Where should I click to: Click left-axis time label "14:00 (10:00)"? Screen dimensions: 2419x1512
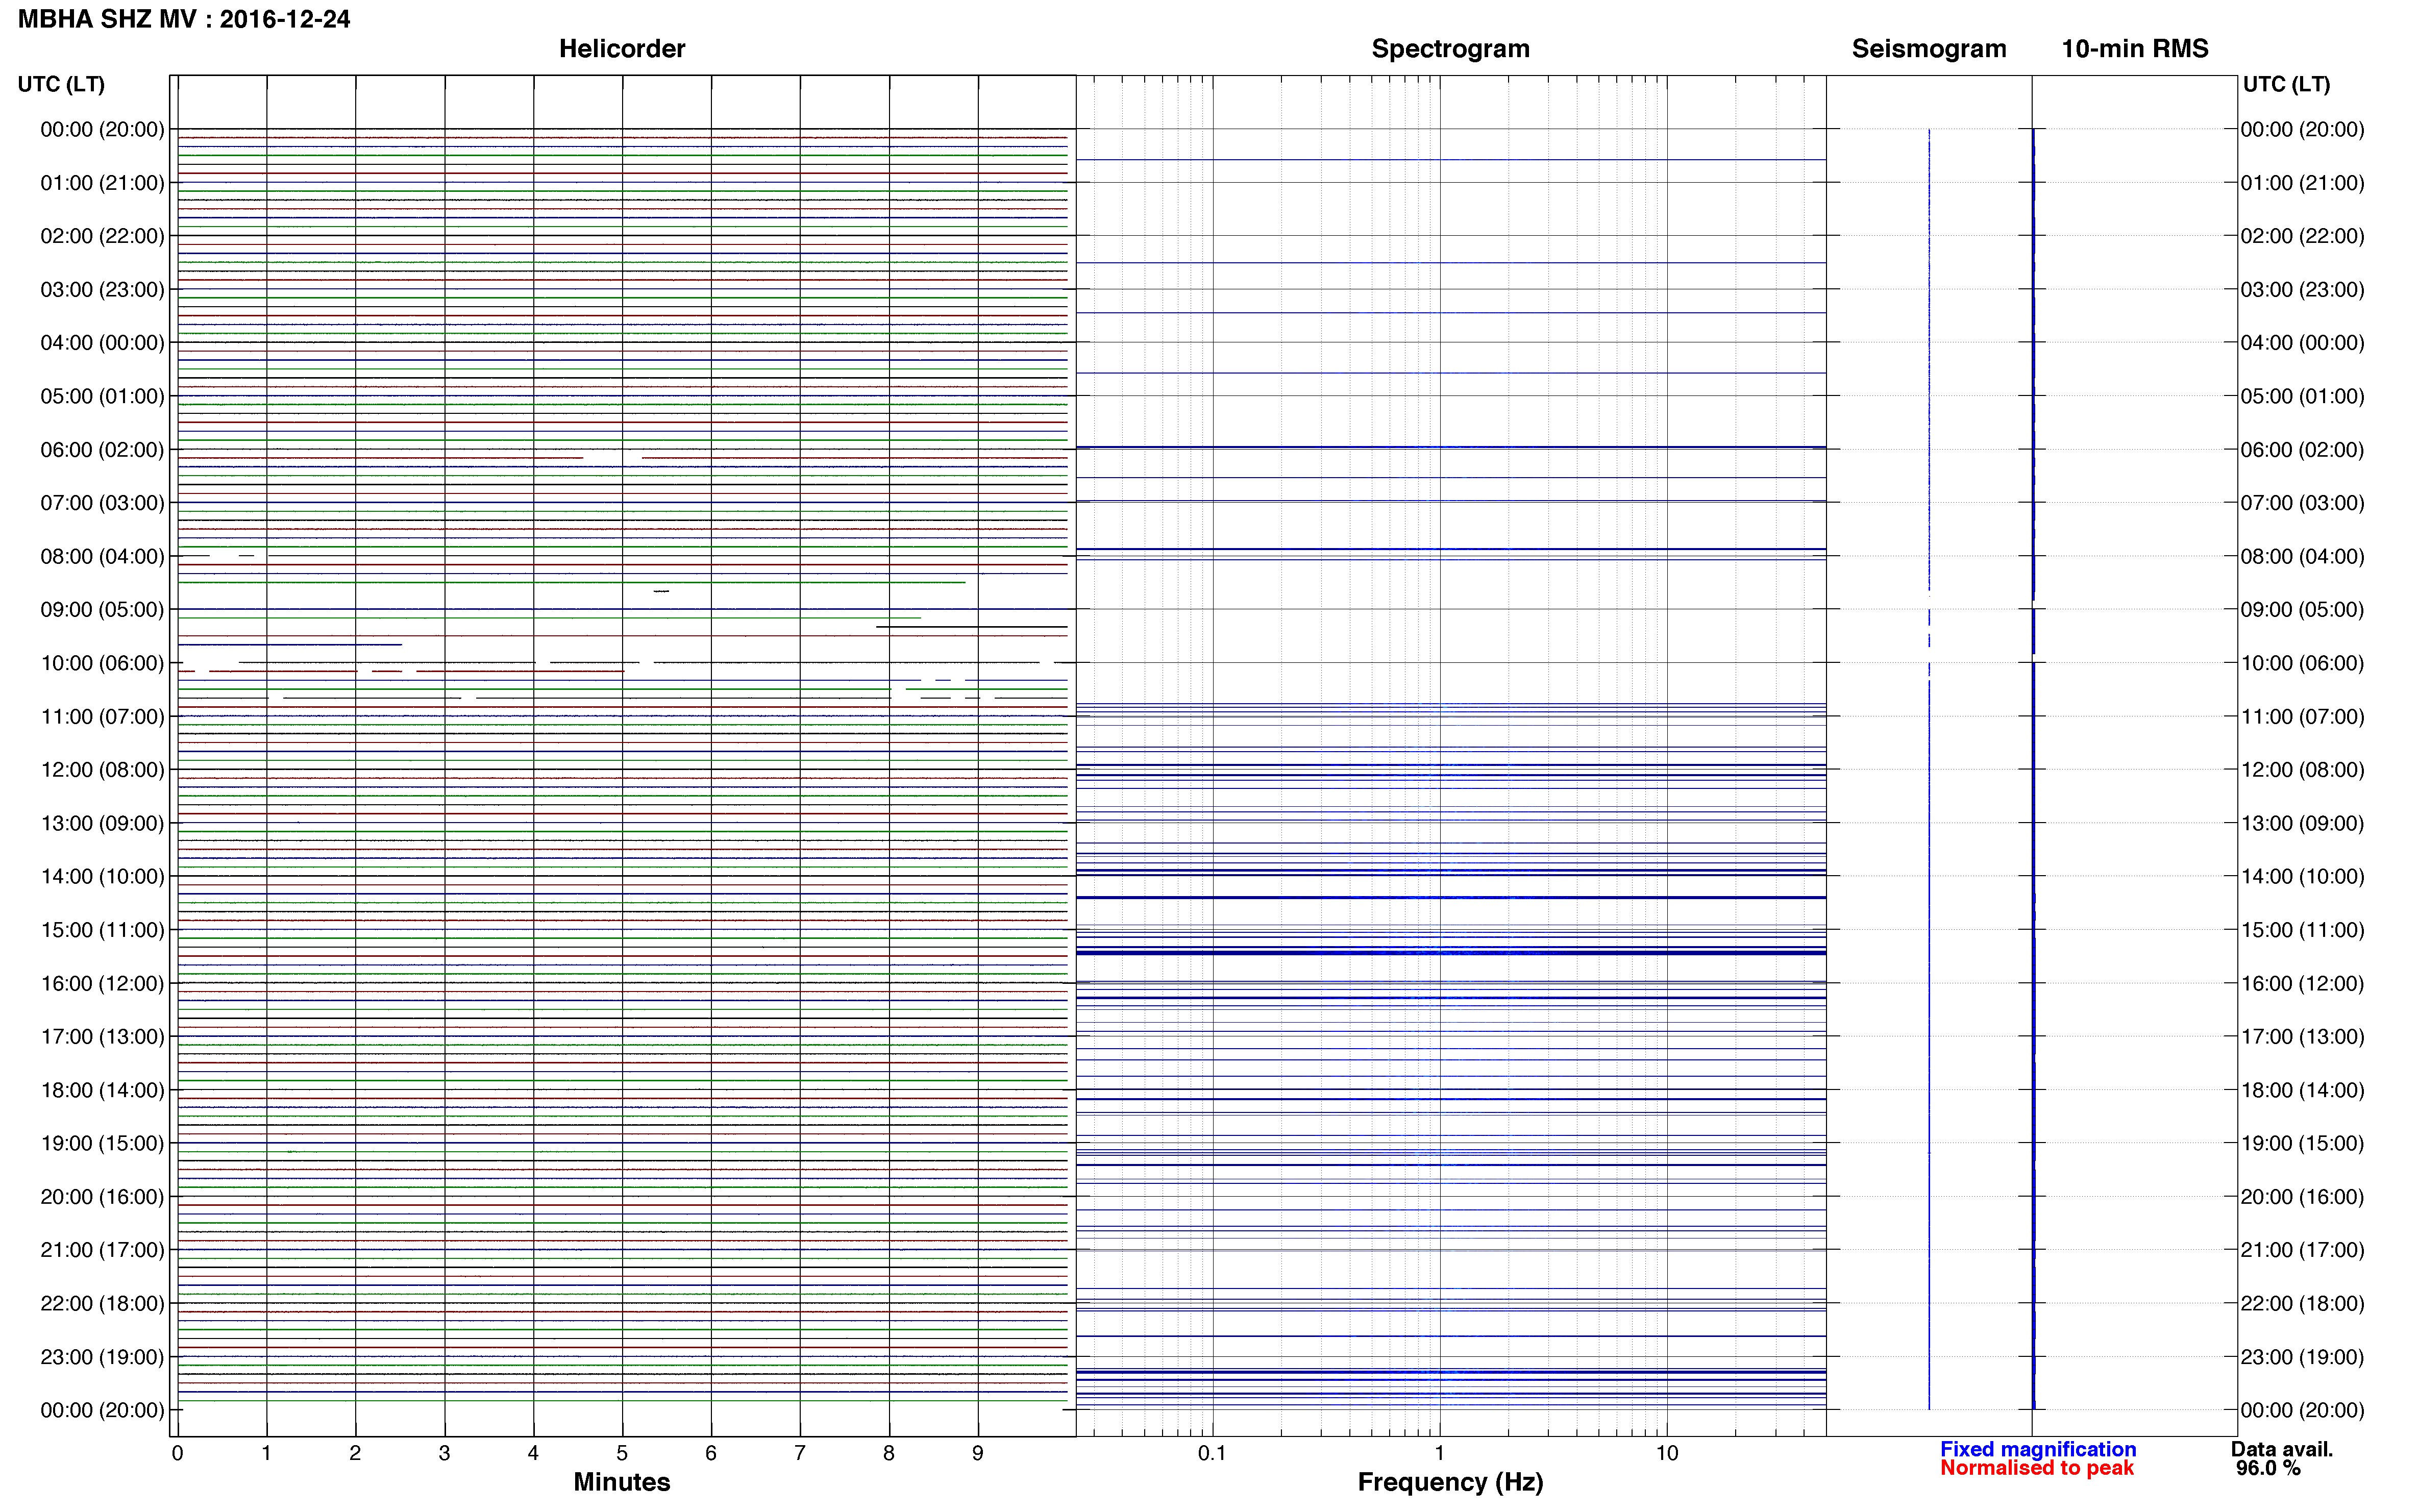102,877
